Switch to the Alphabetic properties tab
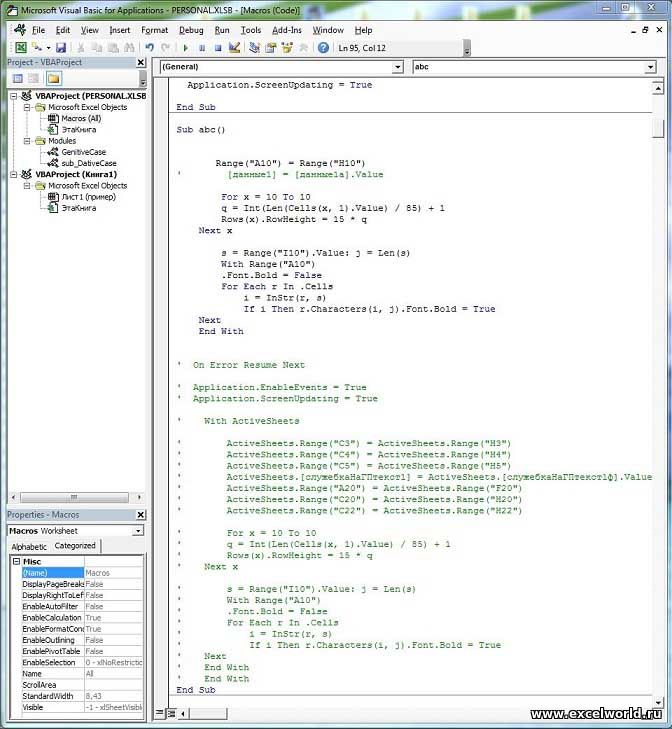The width and height of the screenshot is (672, 729). [x=29, y=546]
